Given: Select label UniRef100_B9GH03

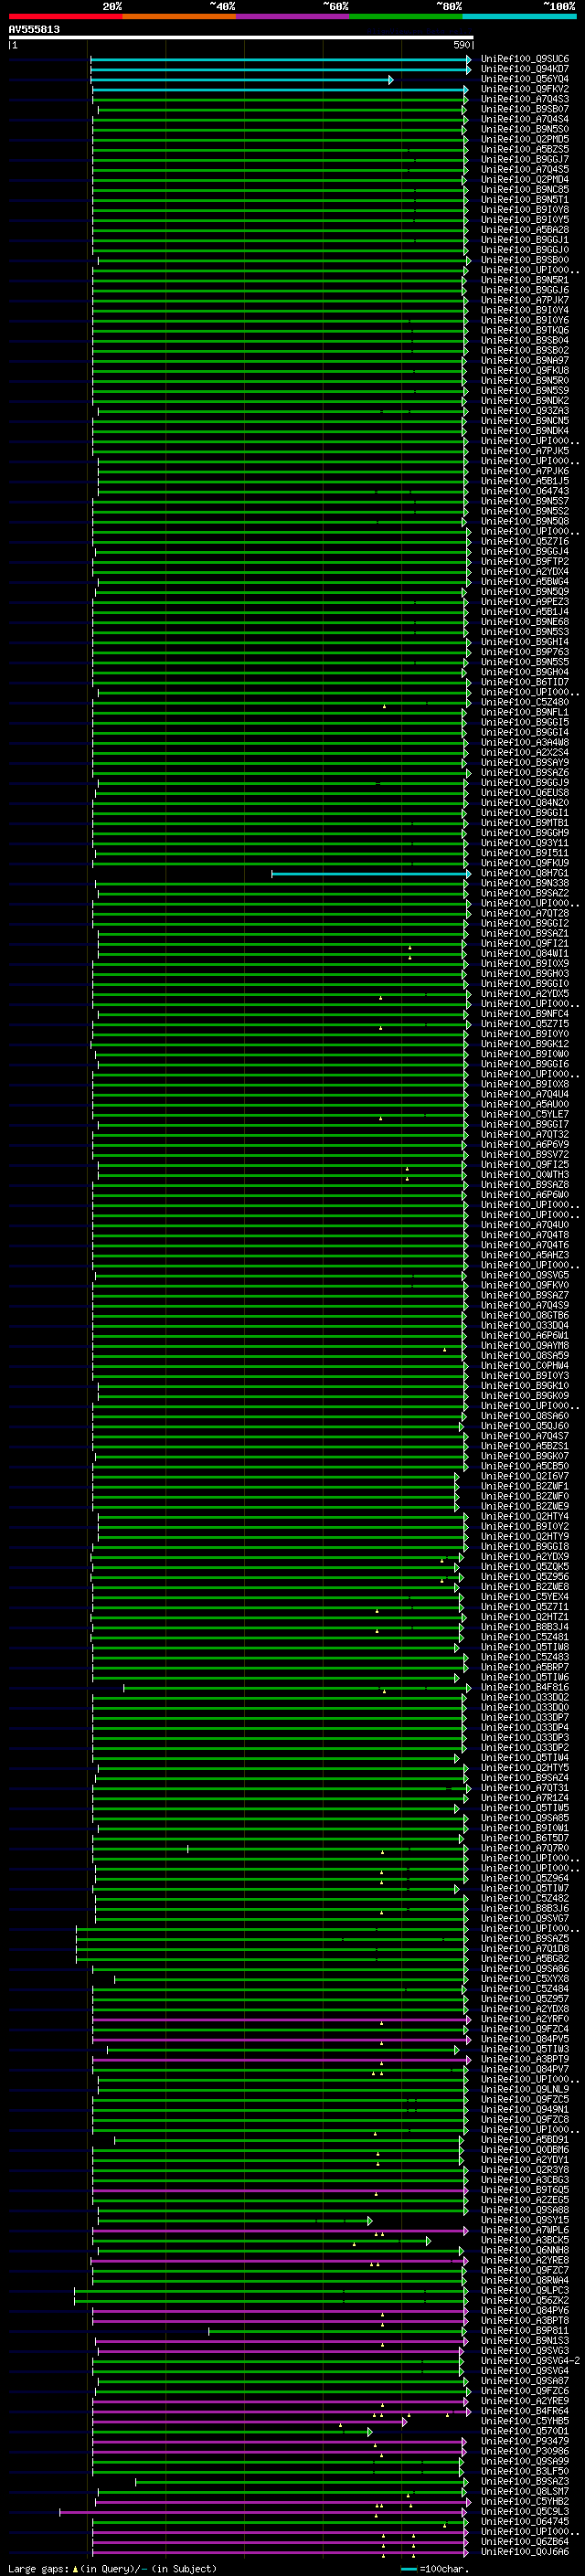Looking at the screenshot, I should click(524, 973).
